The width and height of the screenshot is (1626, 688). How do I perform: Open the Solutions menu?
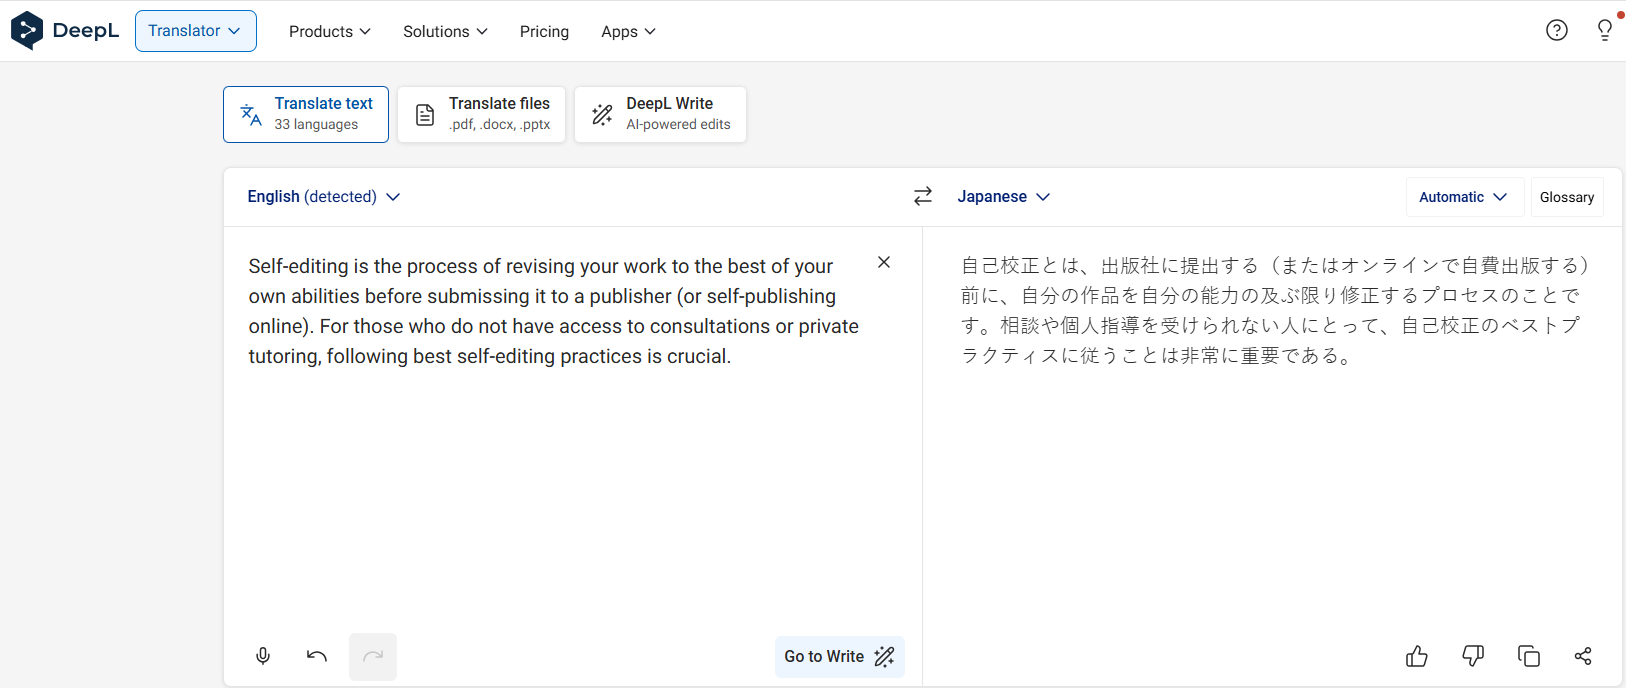(x=445, y=31)
